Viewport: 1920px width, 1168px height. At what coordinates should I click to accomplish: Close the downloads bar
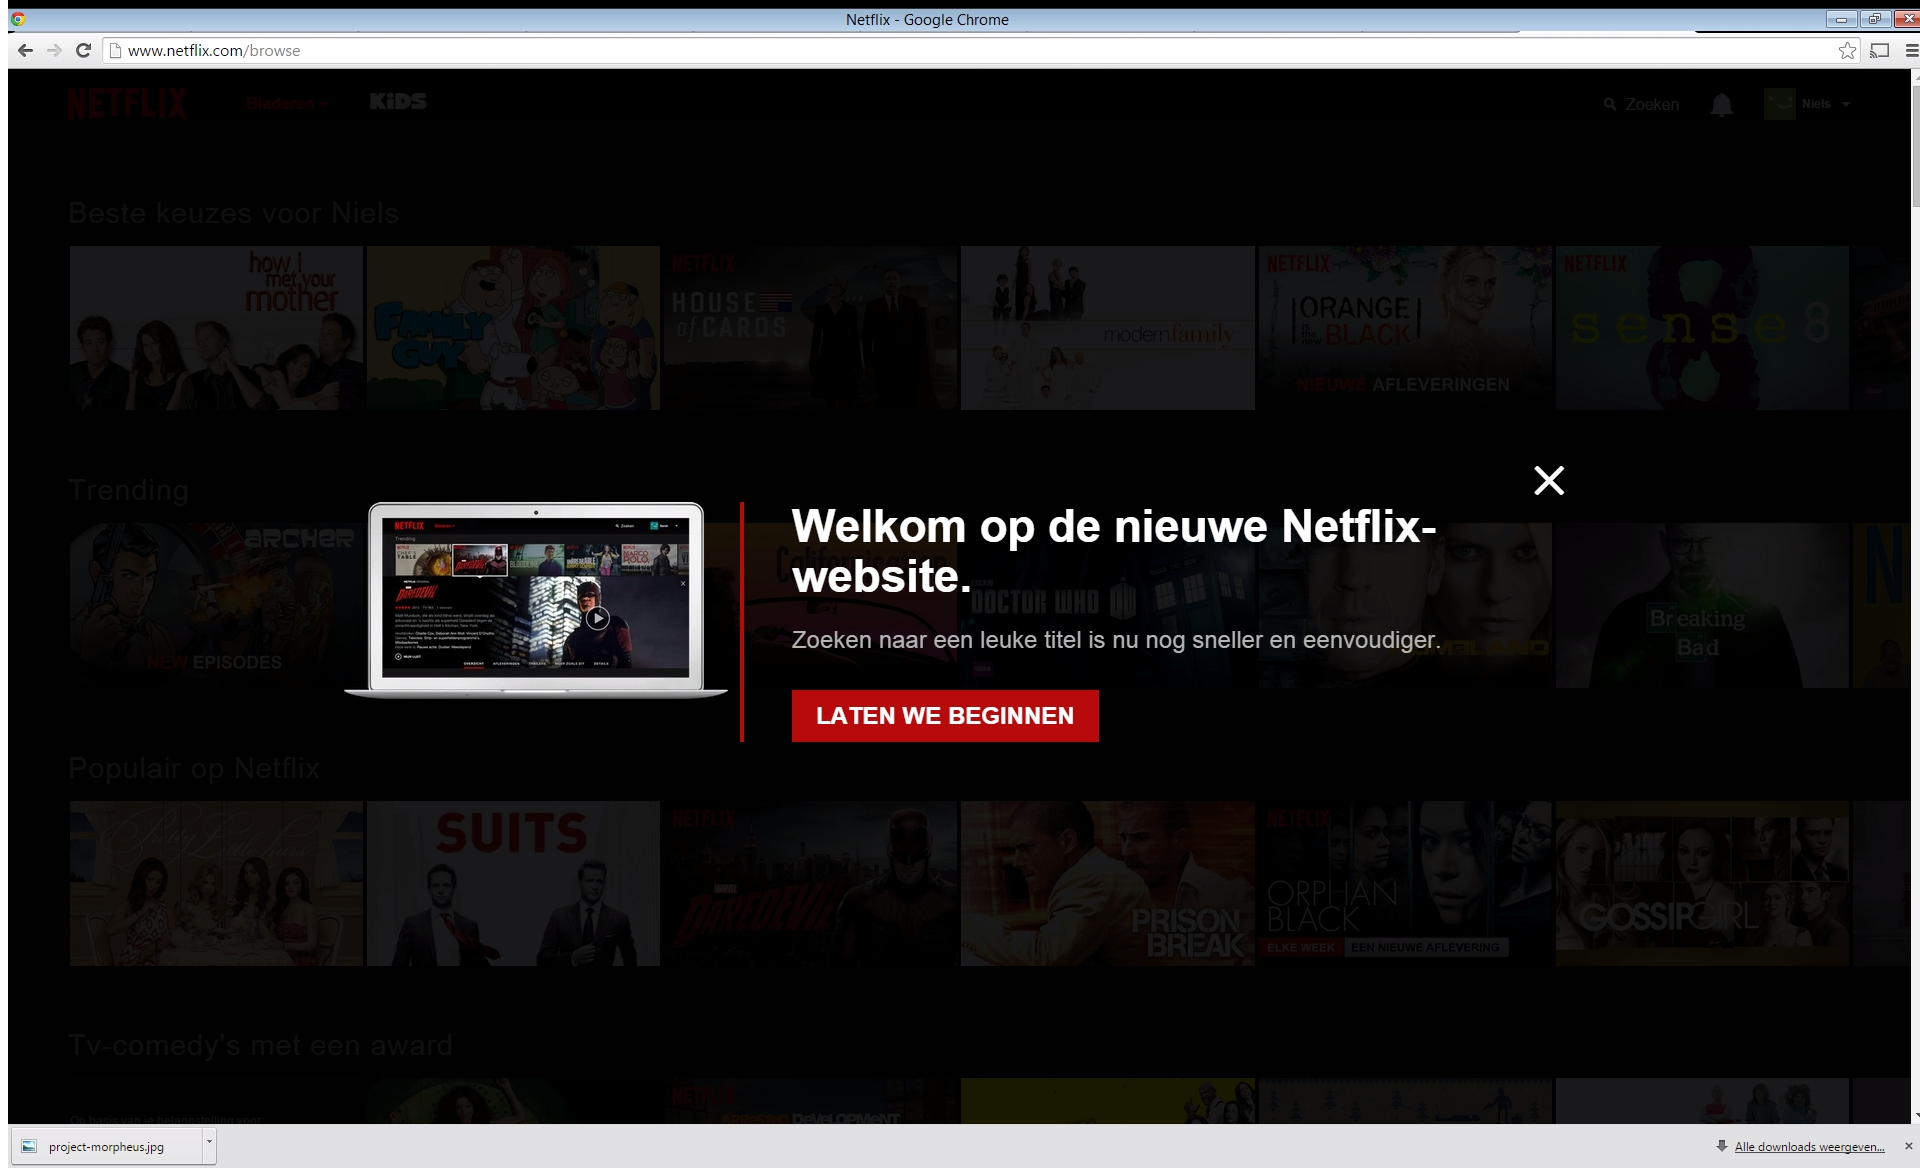1908,1146
